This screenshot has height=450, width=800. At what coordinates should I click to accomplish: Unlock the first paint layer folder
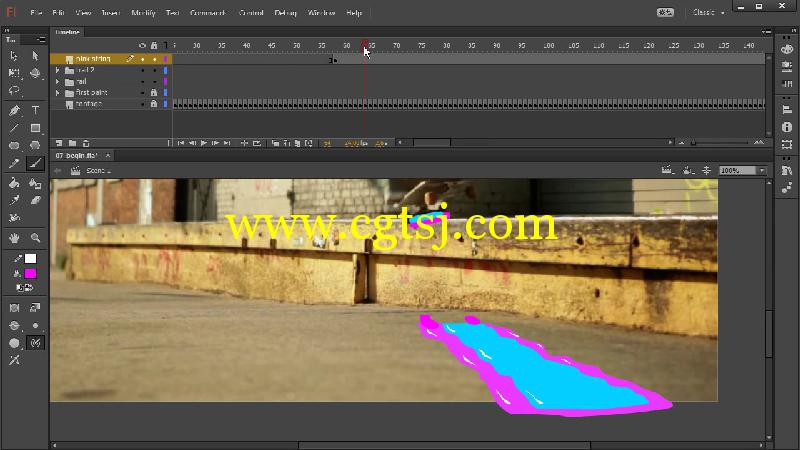pos(154,93)
